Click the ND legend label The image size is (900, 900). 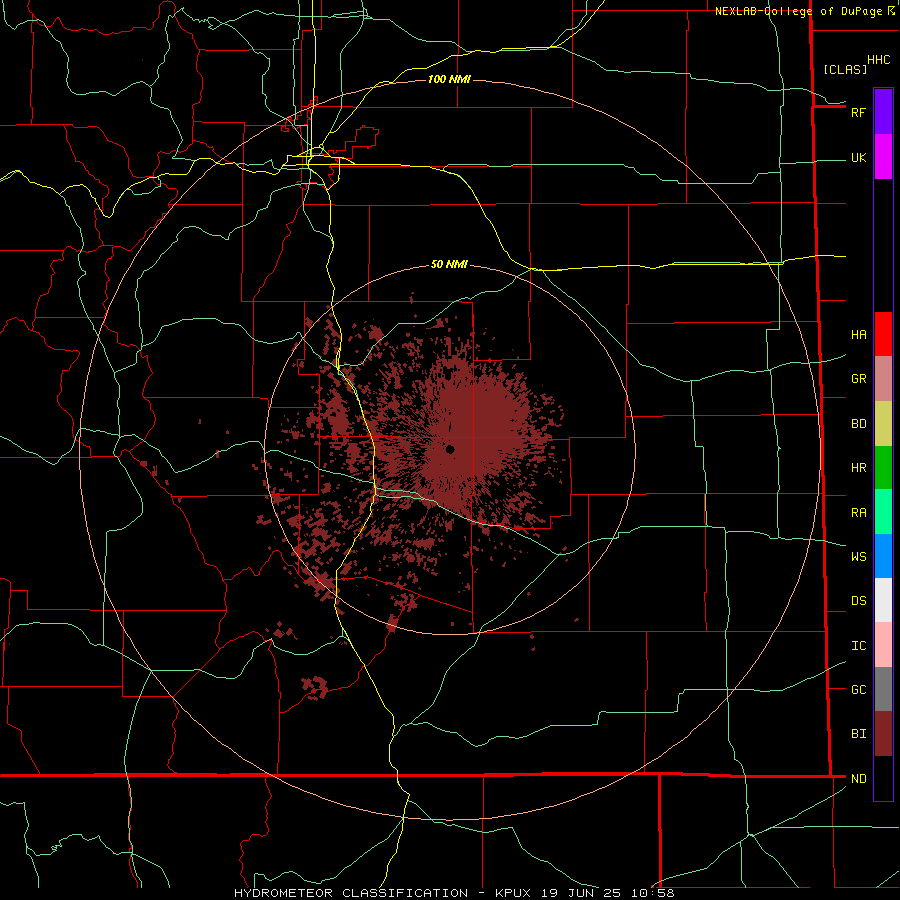click(x=858, y=778)
